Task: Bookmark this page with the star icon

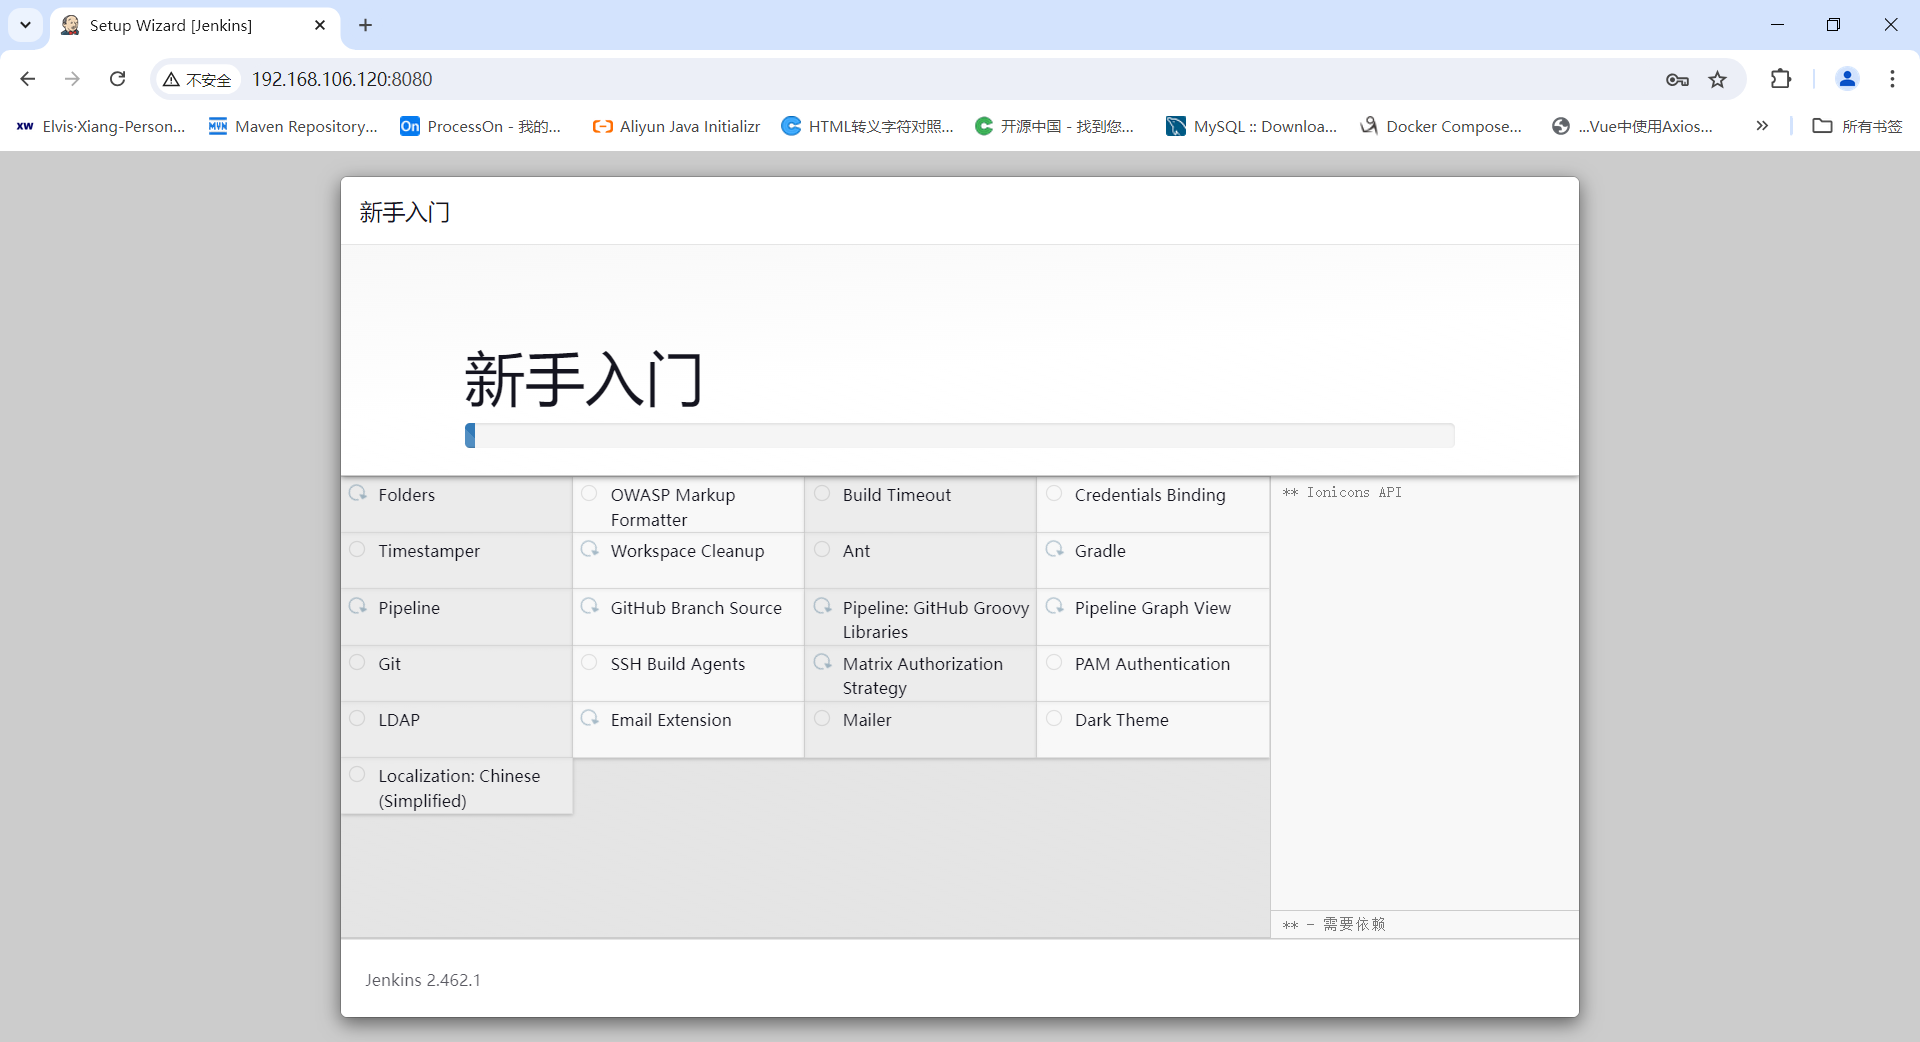Action: click(x=1717, y=79)
